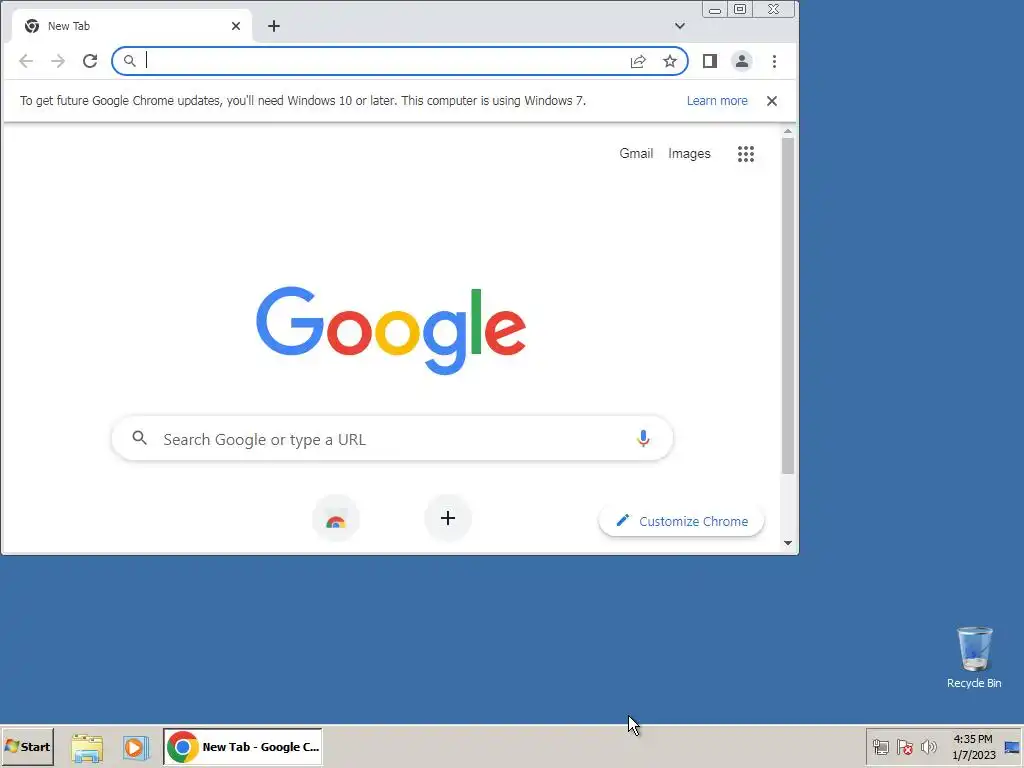
Task: Open the Windows Start menu
Action: (x=27, y=747)
